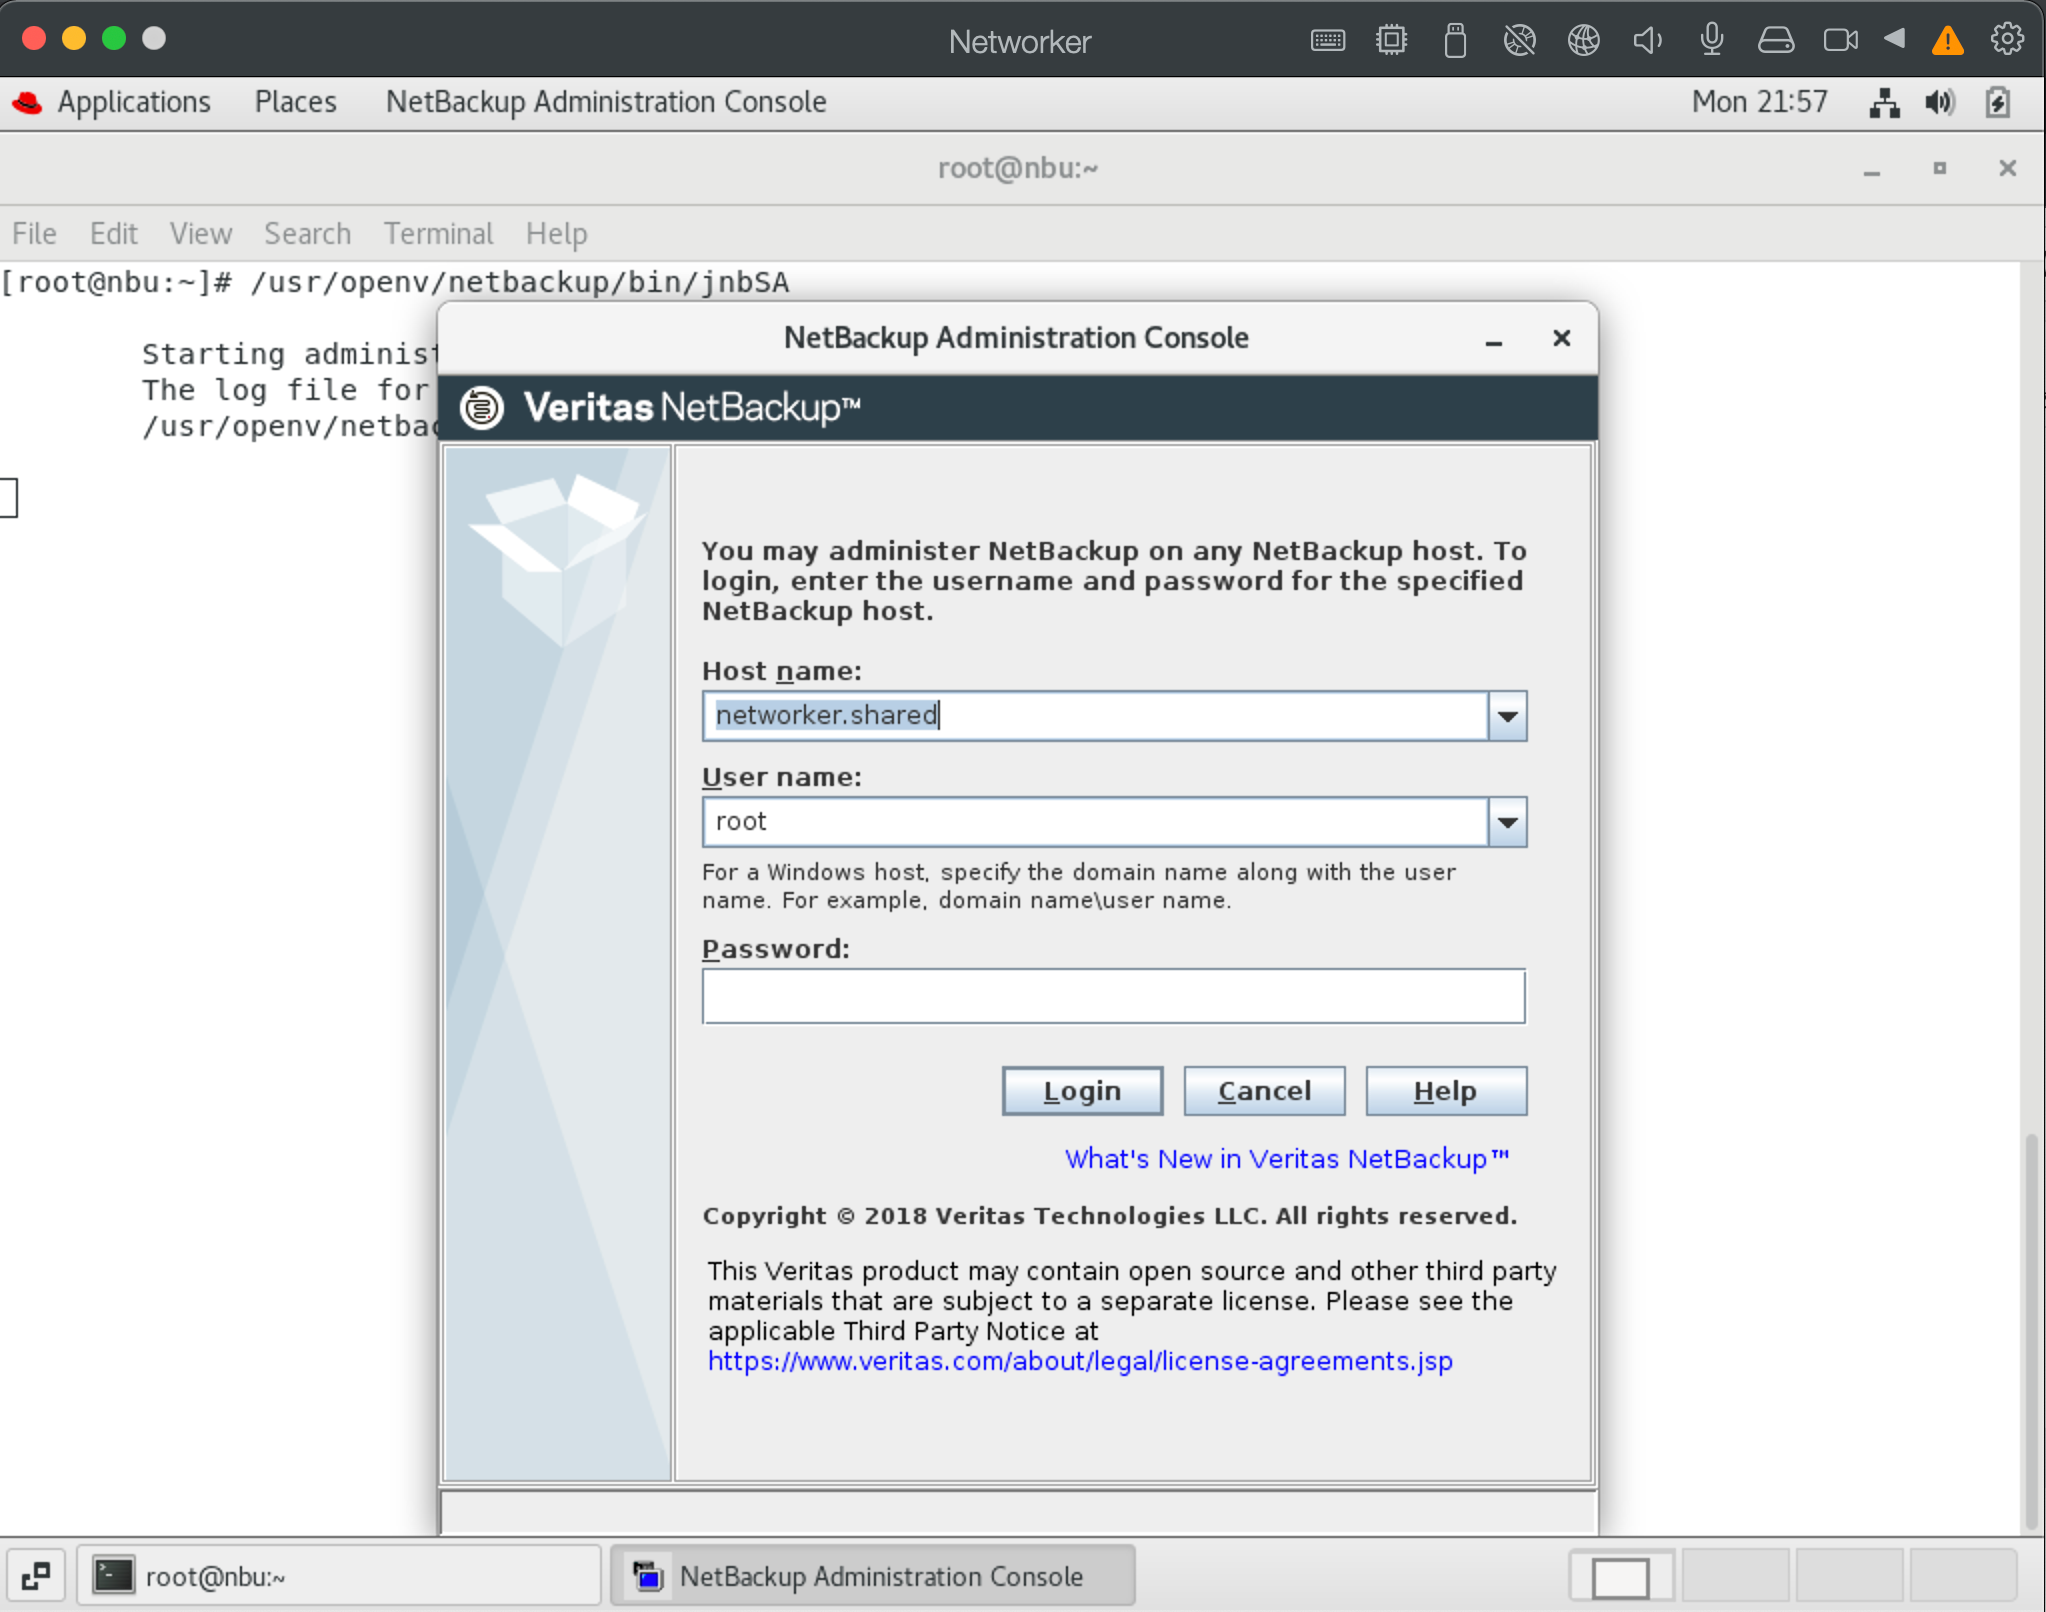Click the USB device icon in toolbar
Viewport: 2046px width, 1612px height.
[1455, 41]
